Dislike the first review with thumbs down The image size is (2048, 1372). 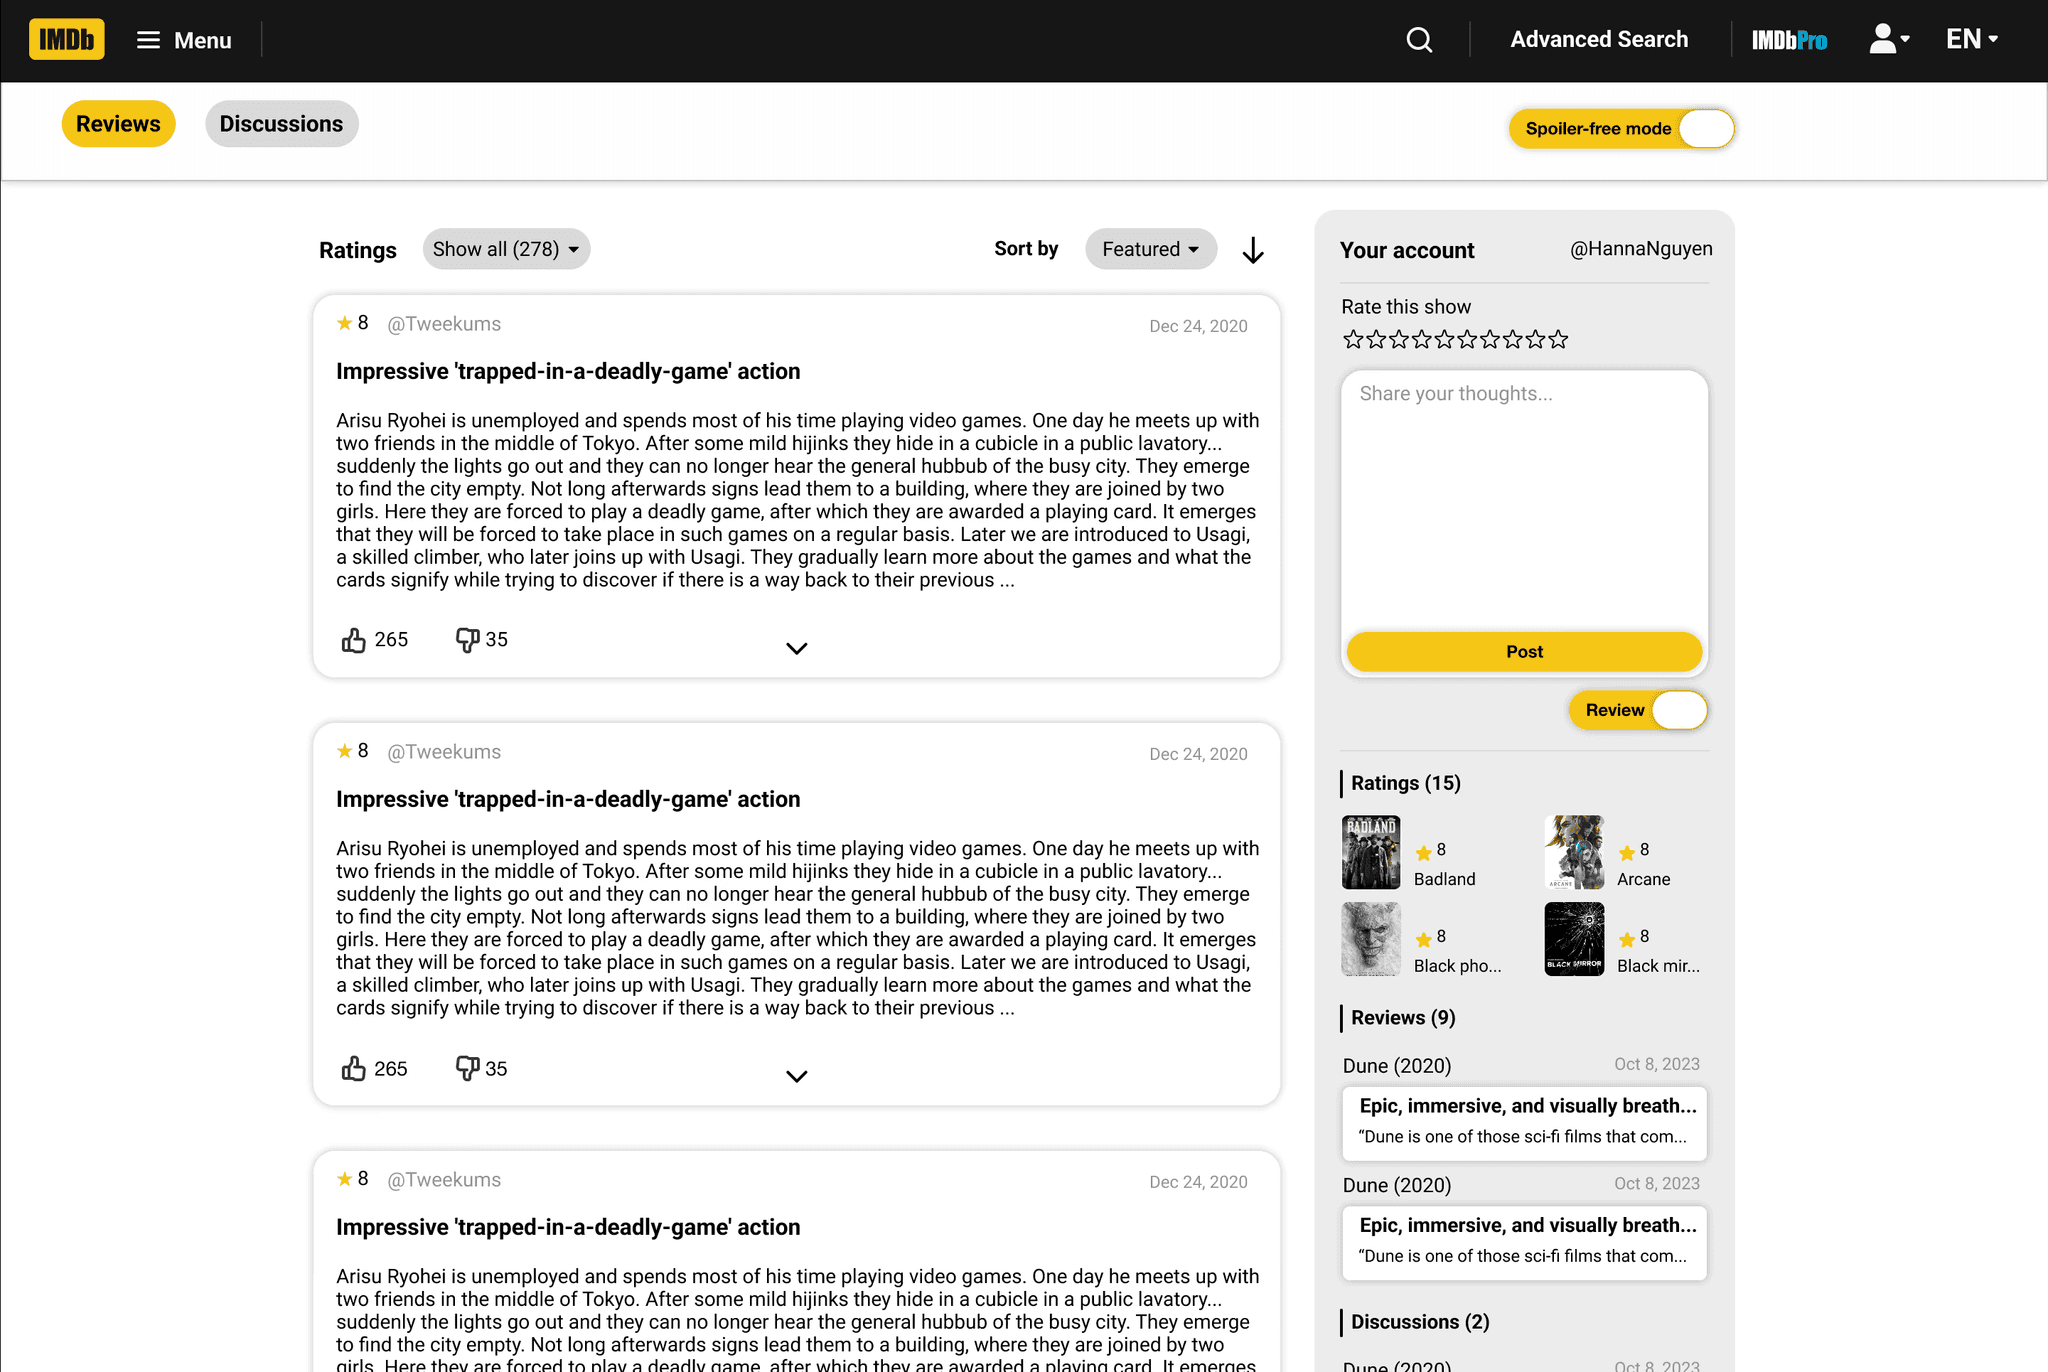(x=467, y=640)
